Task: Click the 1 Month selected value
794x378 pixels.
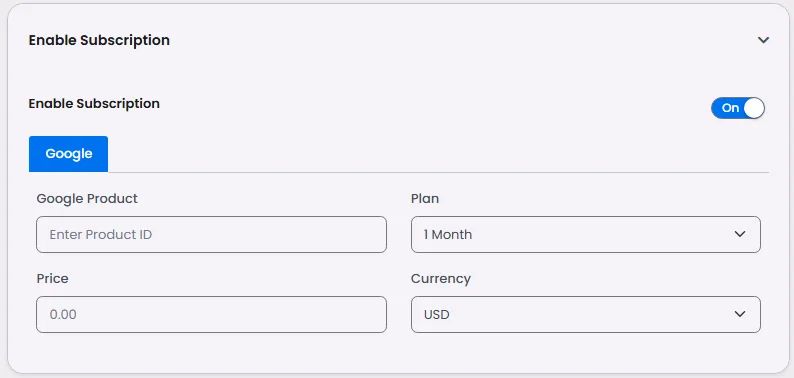Action: pos(448,235)
